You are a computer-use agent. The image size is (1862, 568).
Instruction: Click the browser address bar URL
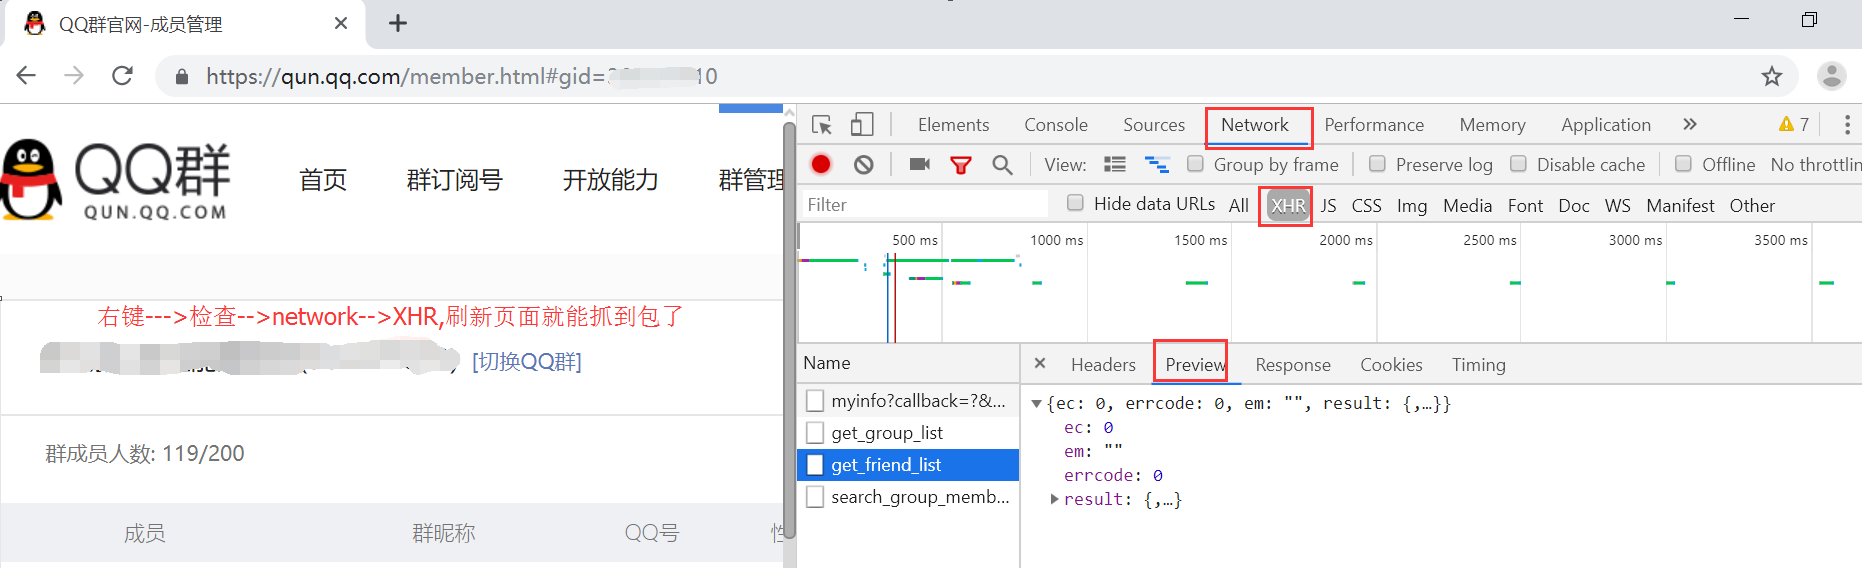[462, 76]
